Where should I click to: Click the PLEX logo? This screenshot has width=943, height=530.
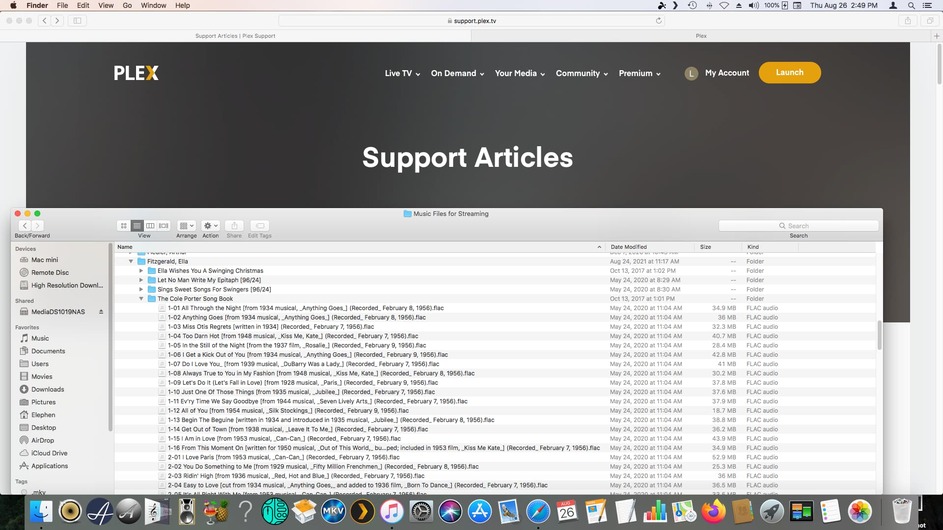pyautogui.click(x=136, y=73)
